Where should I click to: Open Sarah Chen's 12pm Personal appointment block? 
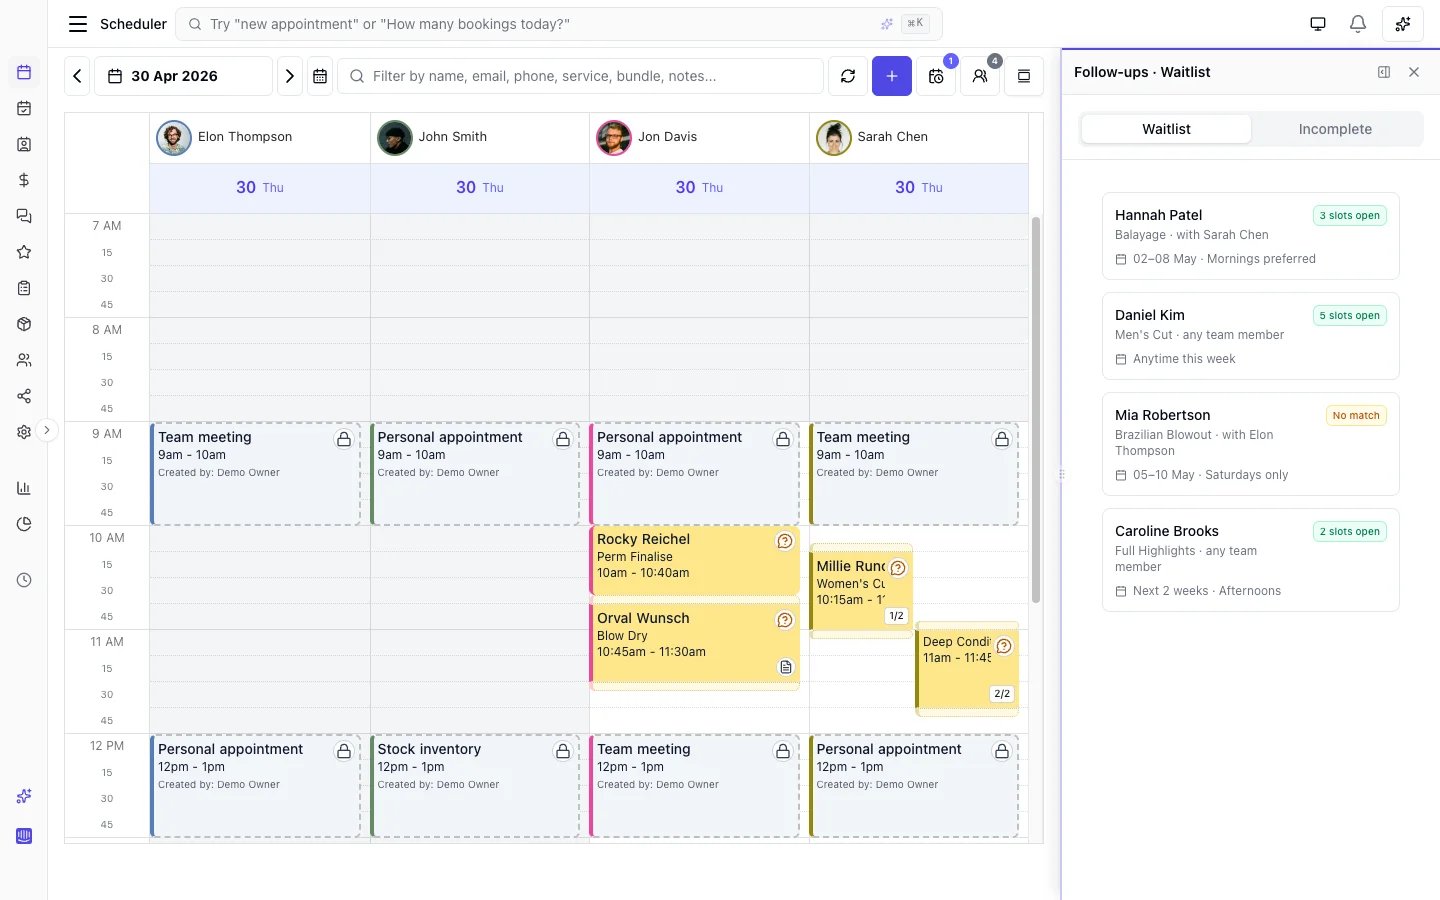click(x=914, y=786)
